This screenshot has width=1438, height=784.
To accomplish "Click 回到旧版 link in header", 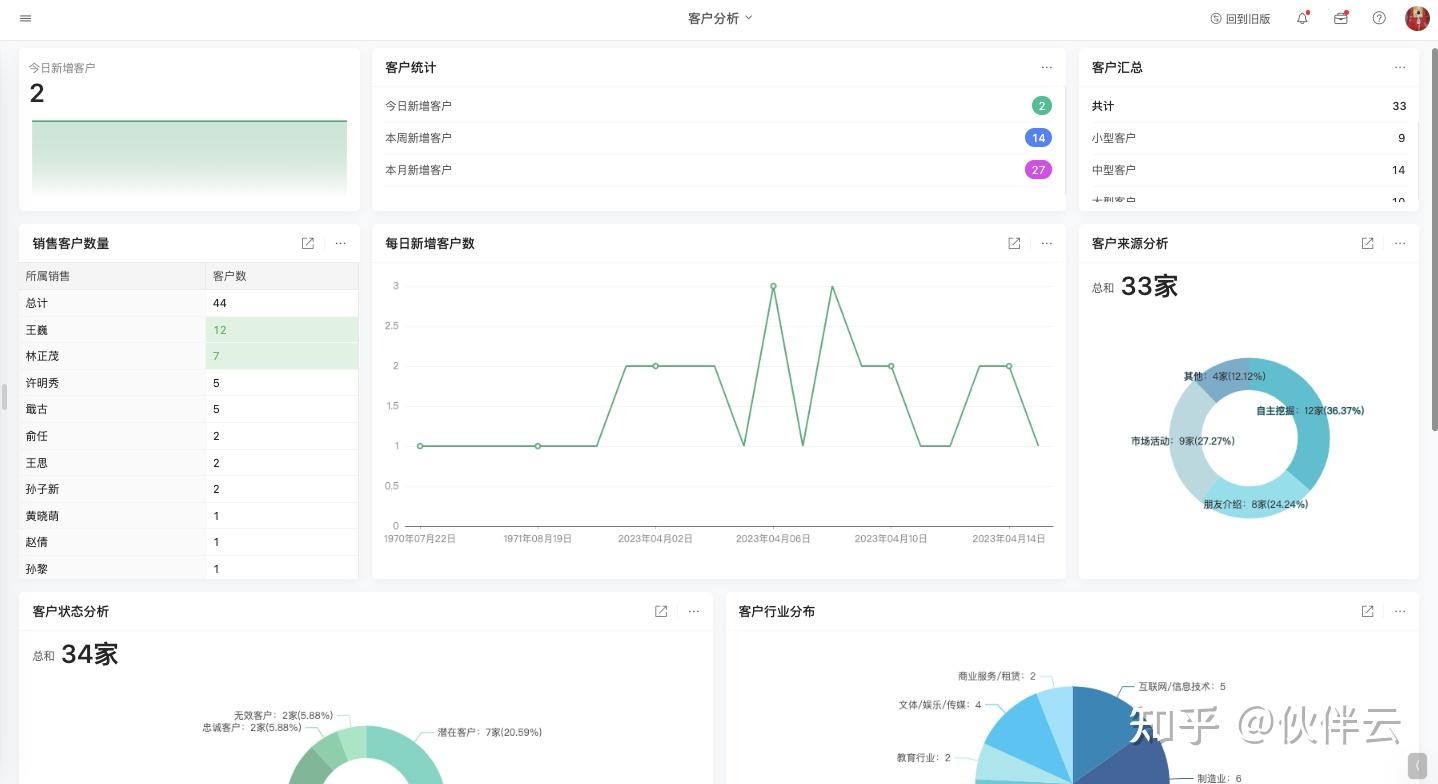I will pos(1240,18).
